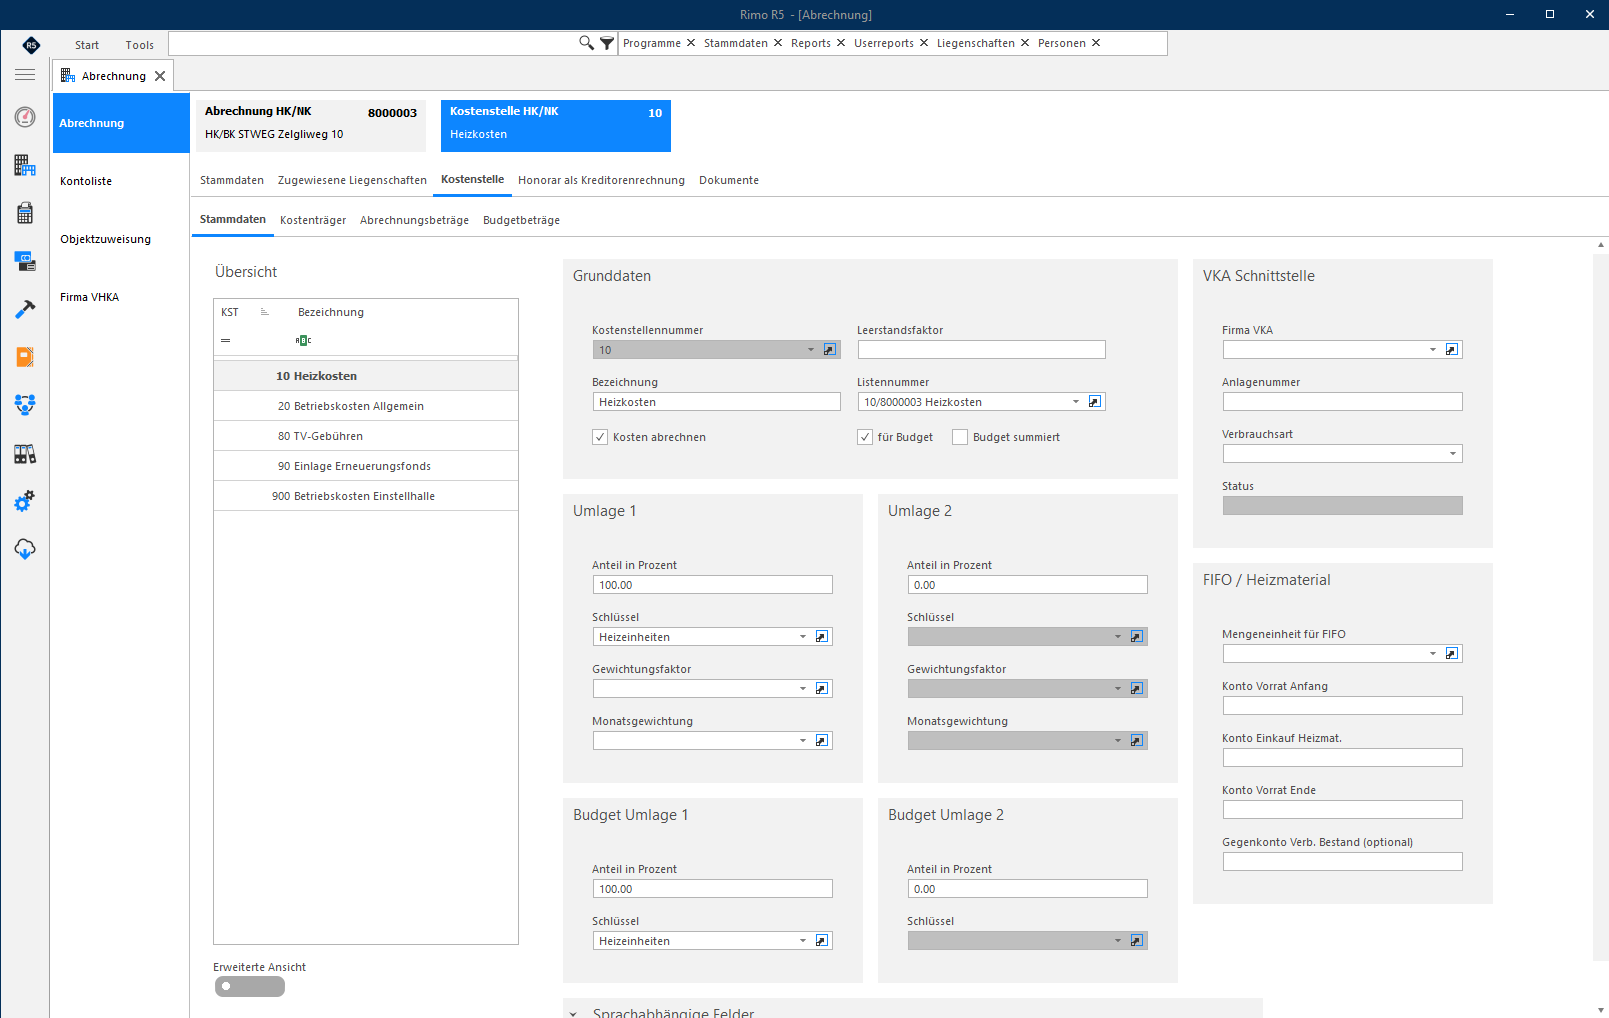Open the cloud download icon in the sidebar
This screenshot has width=1609, height=1018.
click(25, 549)
